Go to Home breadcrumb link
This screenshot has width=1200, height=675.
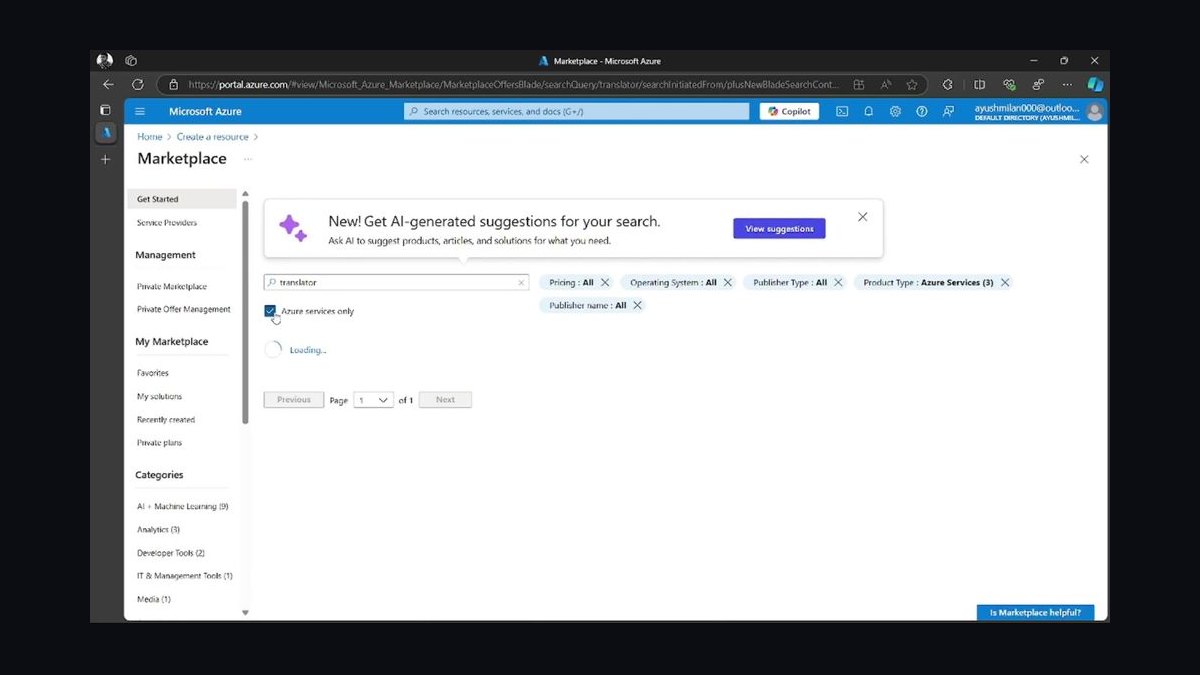pos(150,137)
